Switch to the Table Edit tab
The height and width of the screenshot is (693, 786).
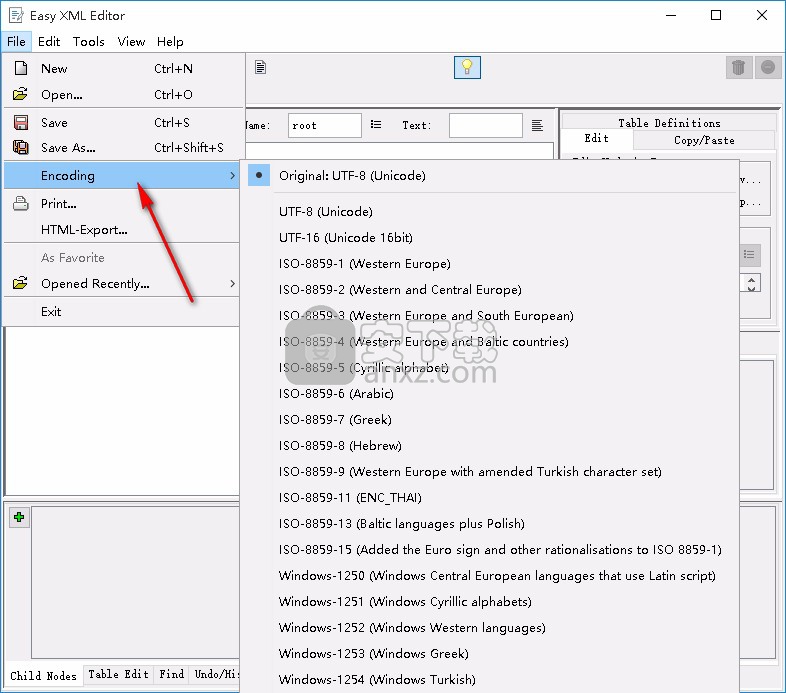[118, 674]
